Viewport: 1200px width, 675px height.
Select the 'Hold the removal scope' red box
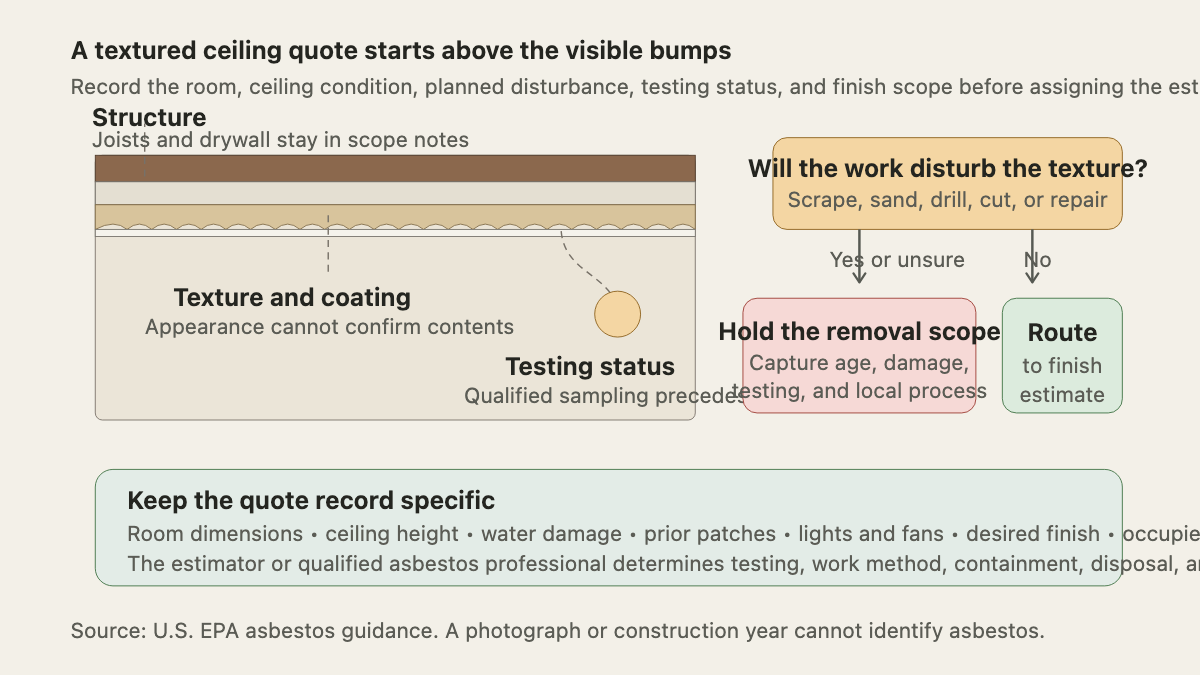coord(860,355)
